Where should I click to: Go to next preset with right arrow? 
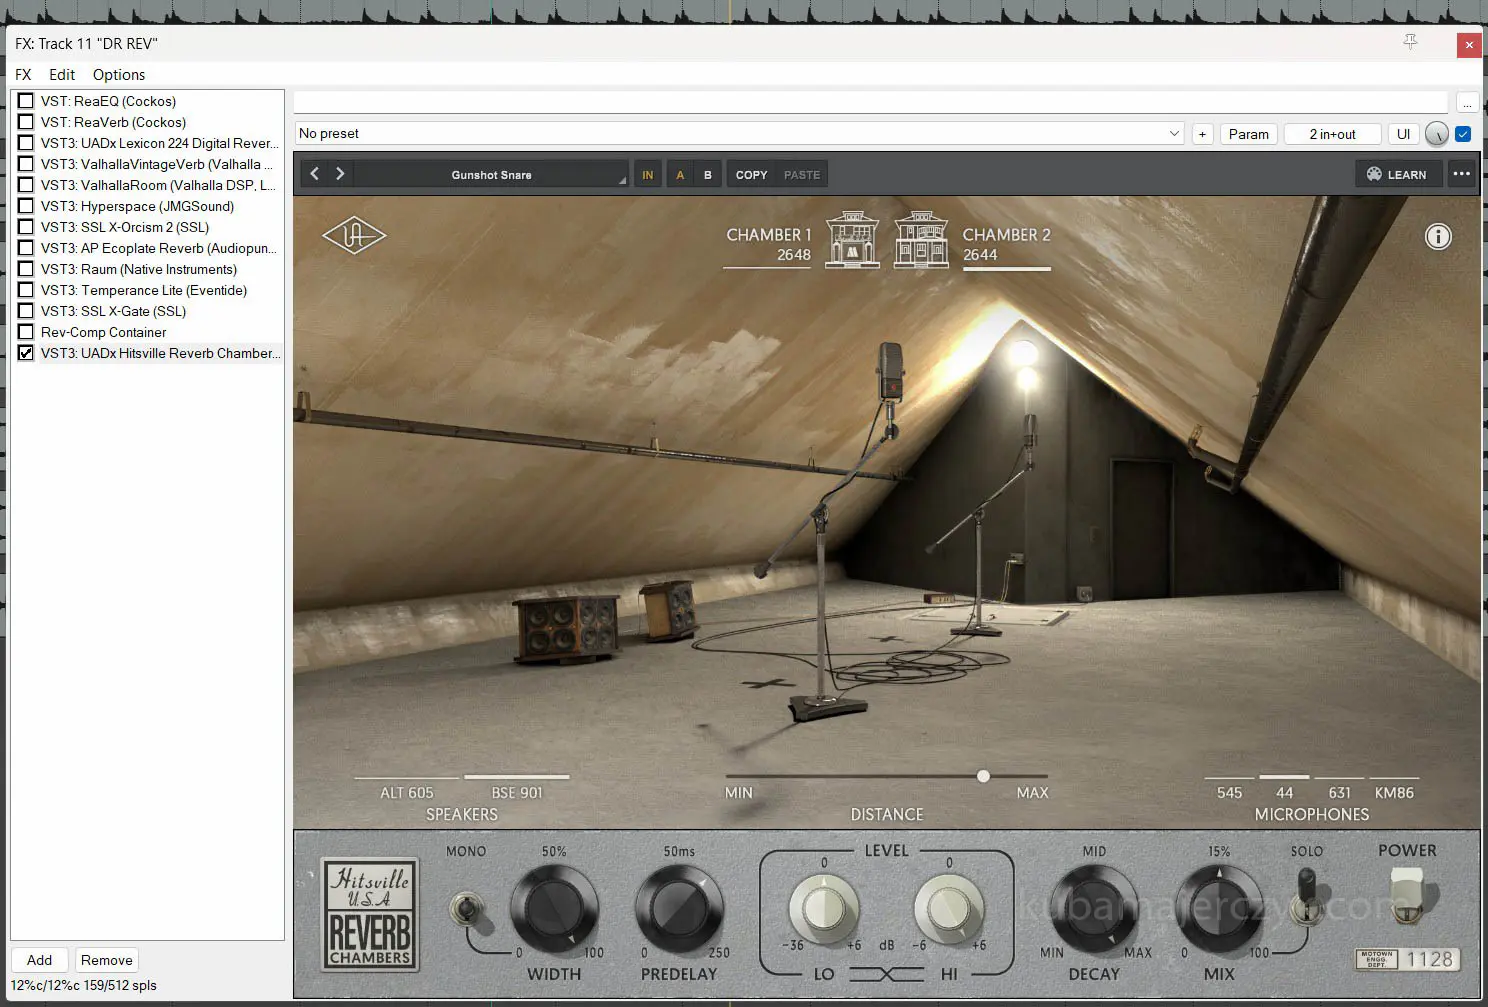point(340,174)
